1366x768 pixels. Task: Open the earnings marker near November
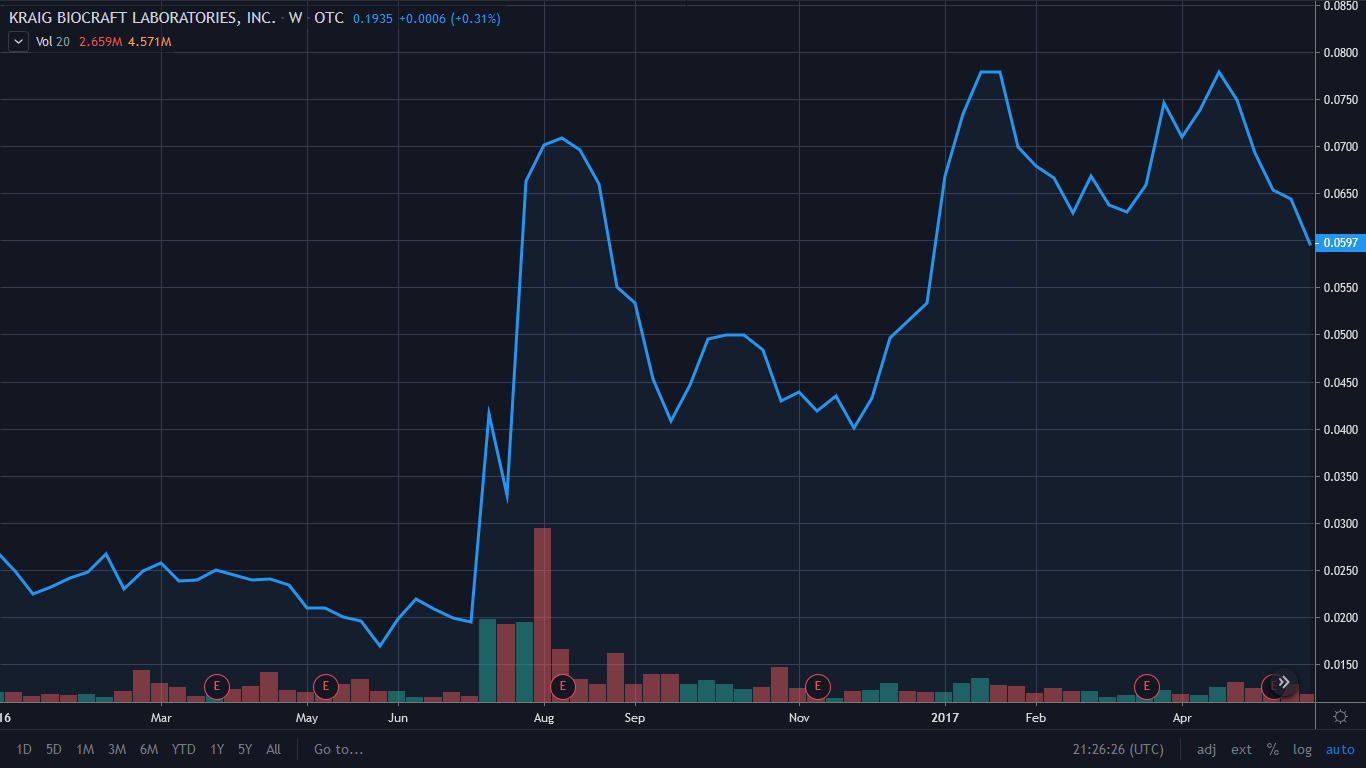pos(818,686)
